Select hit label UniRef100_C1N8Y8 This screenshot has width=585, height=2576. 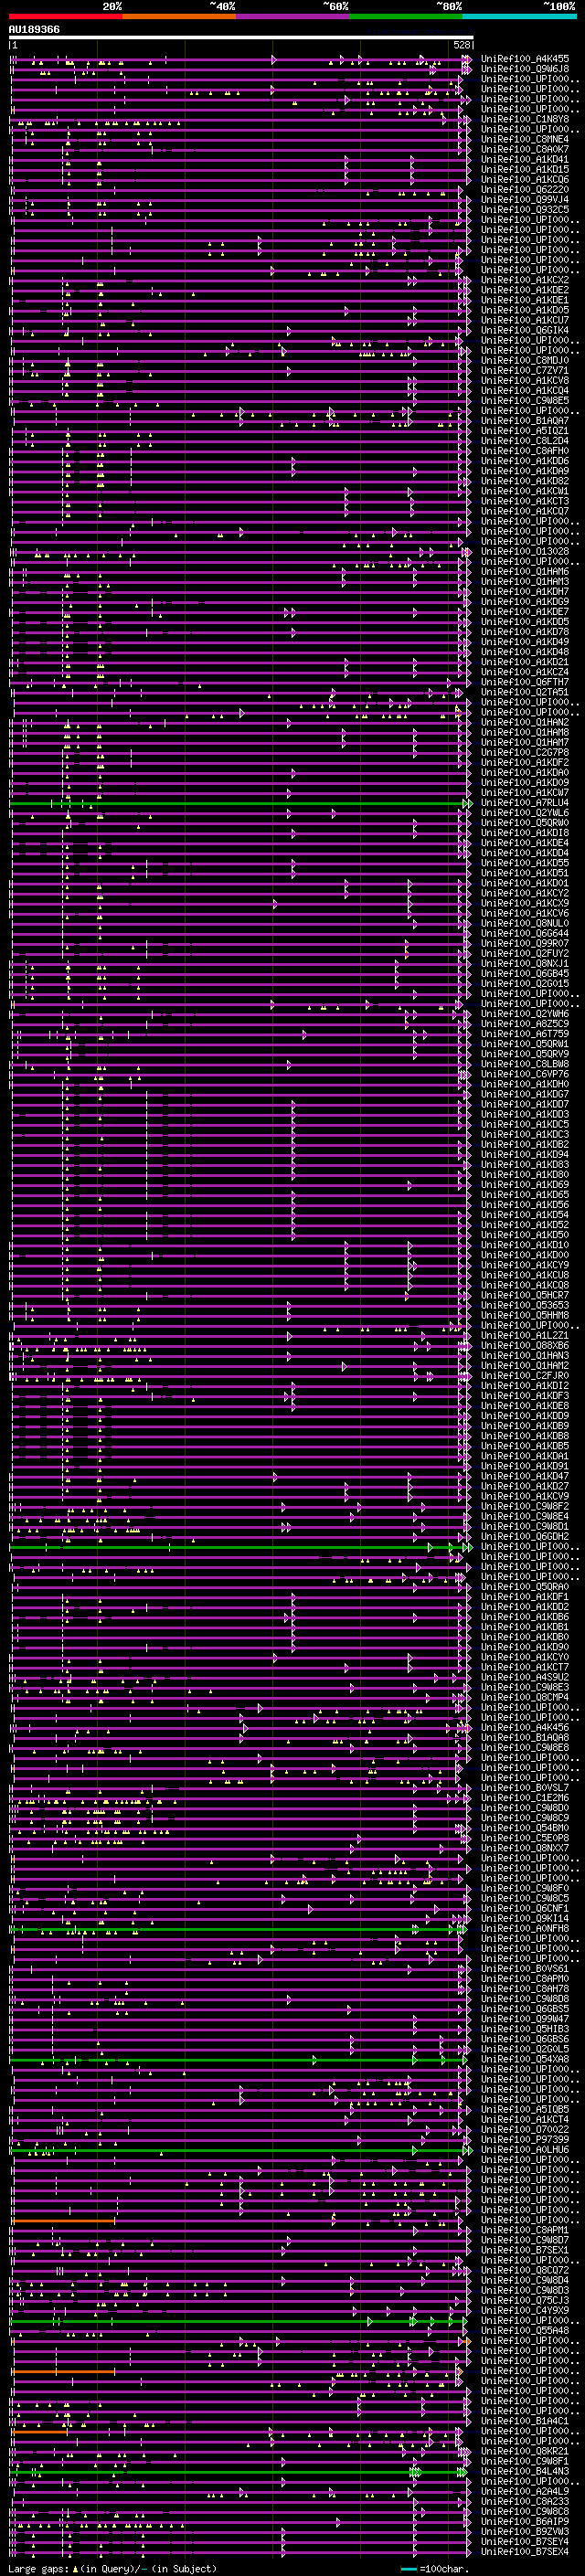coord(525,119)
